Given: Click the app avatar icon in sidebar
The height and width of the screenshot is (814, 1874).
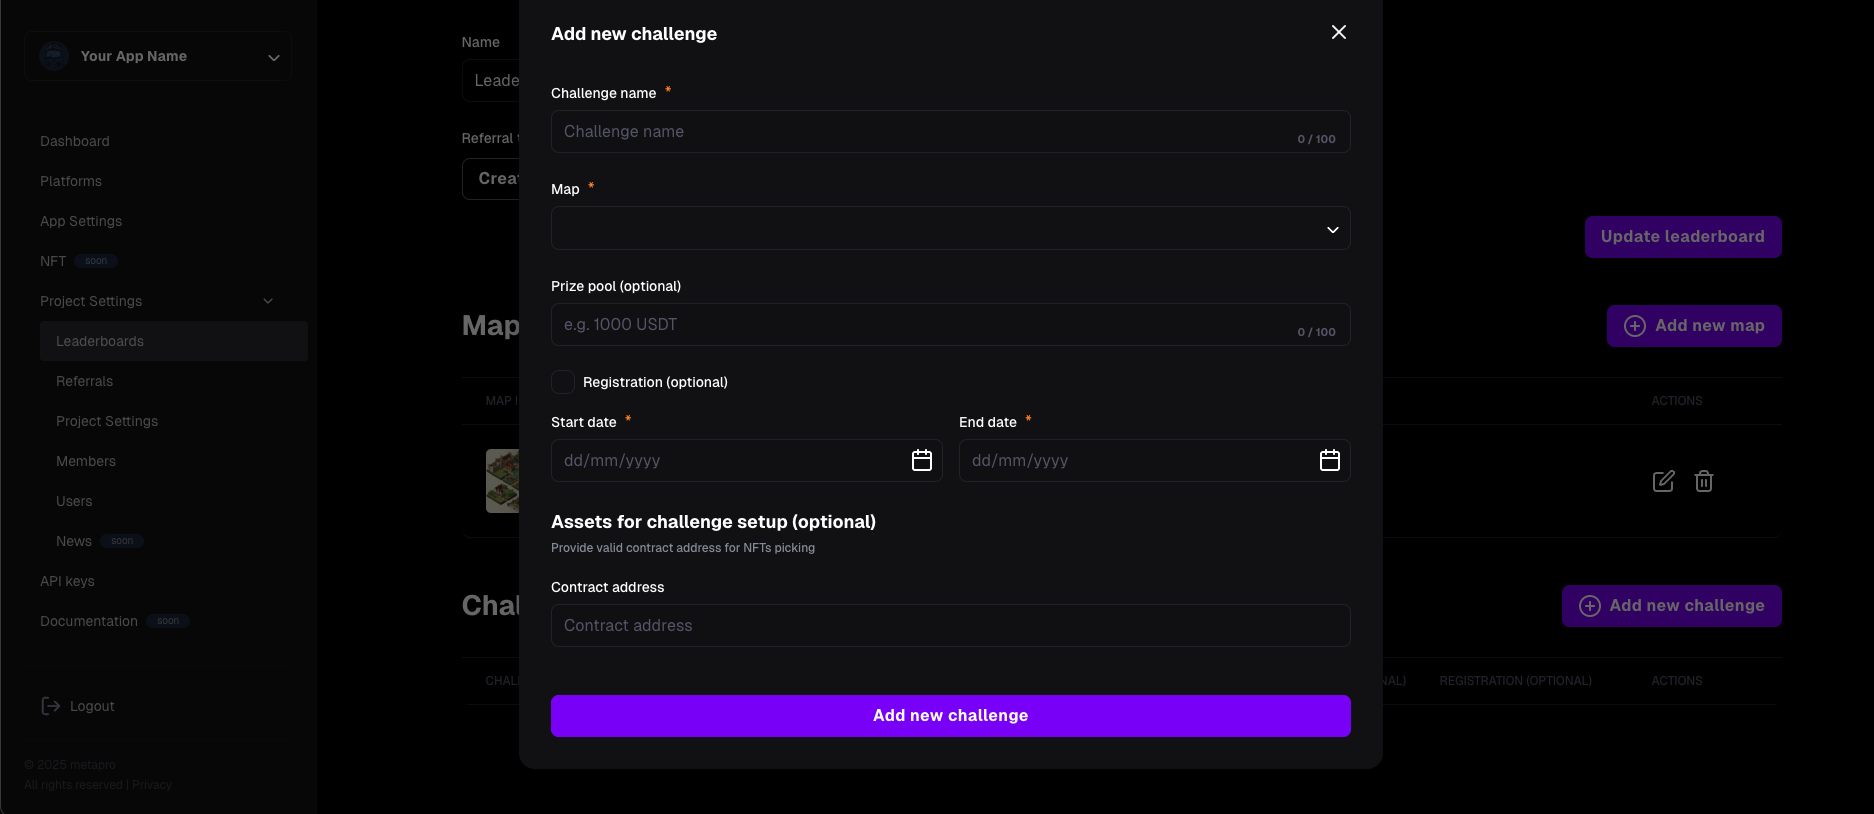Looking at the screenshot, I should (x=54, y=56).
